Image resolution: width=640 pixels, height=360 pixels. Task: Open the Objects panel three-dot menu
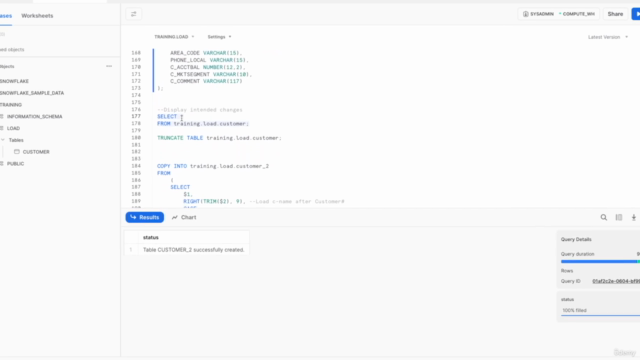click(x=109, y=66)
